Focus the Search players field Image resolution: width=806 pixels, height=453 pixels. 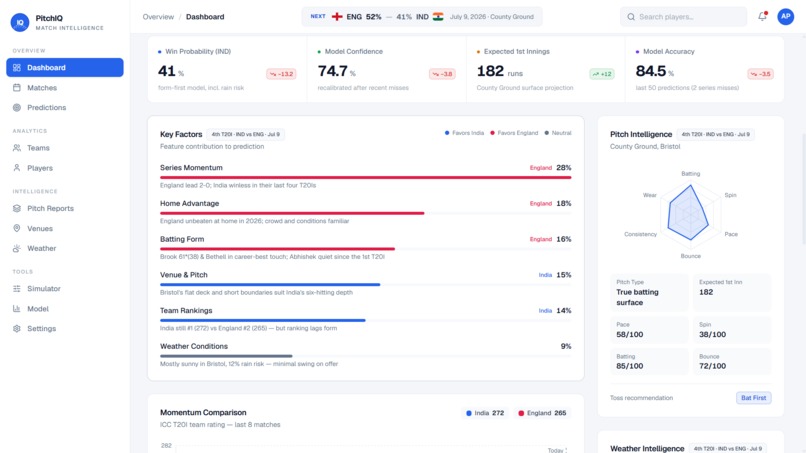pos(684,17)
